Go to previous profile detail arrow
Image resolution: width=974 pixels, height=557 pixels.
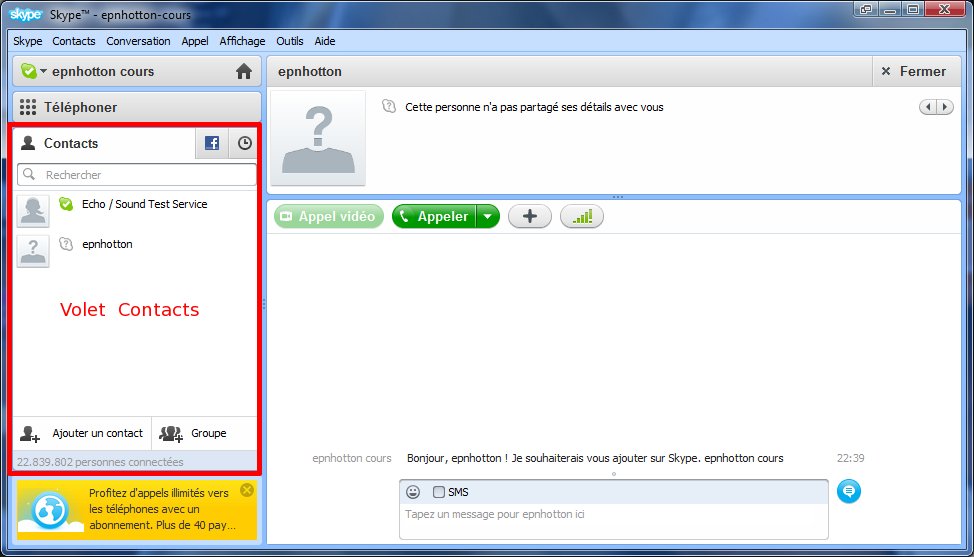pos(928,107)
